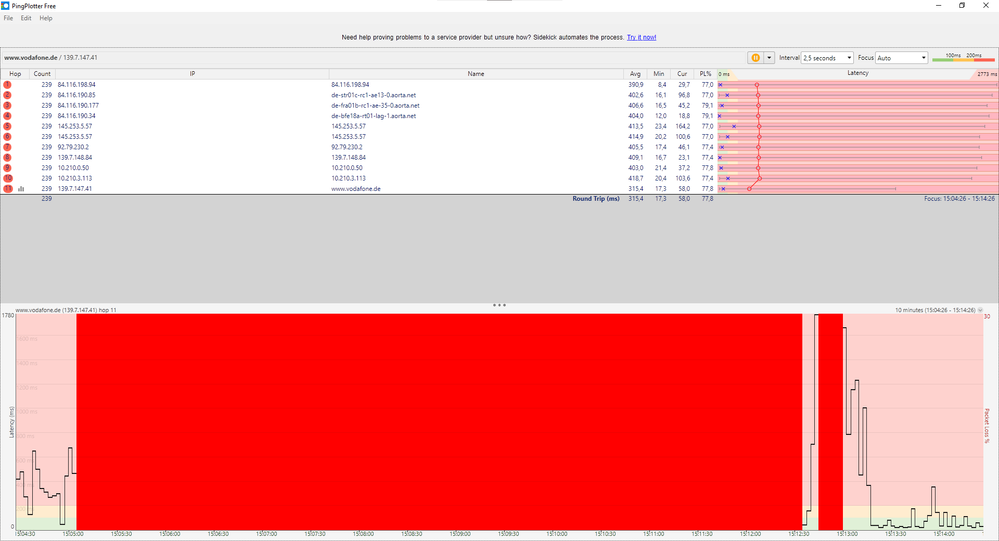Follow the 'Try it now!' Sidekick link

pyautogui.click(x=641, y=37)
